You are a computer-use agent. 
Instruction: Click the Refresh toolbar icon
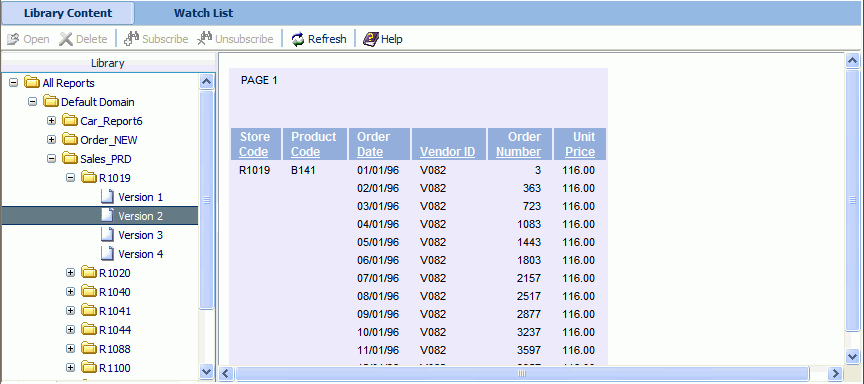[298, 39]
